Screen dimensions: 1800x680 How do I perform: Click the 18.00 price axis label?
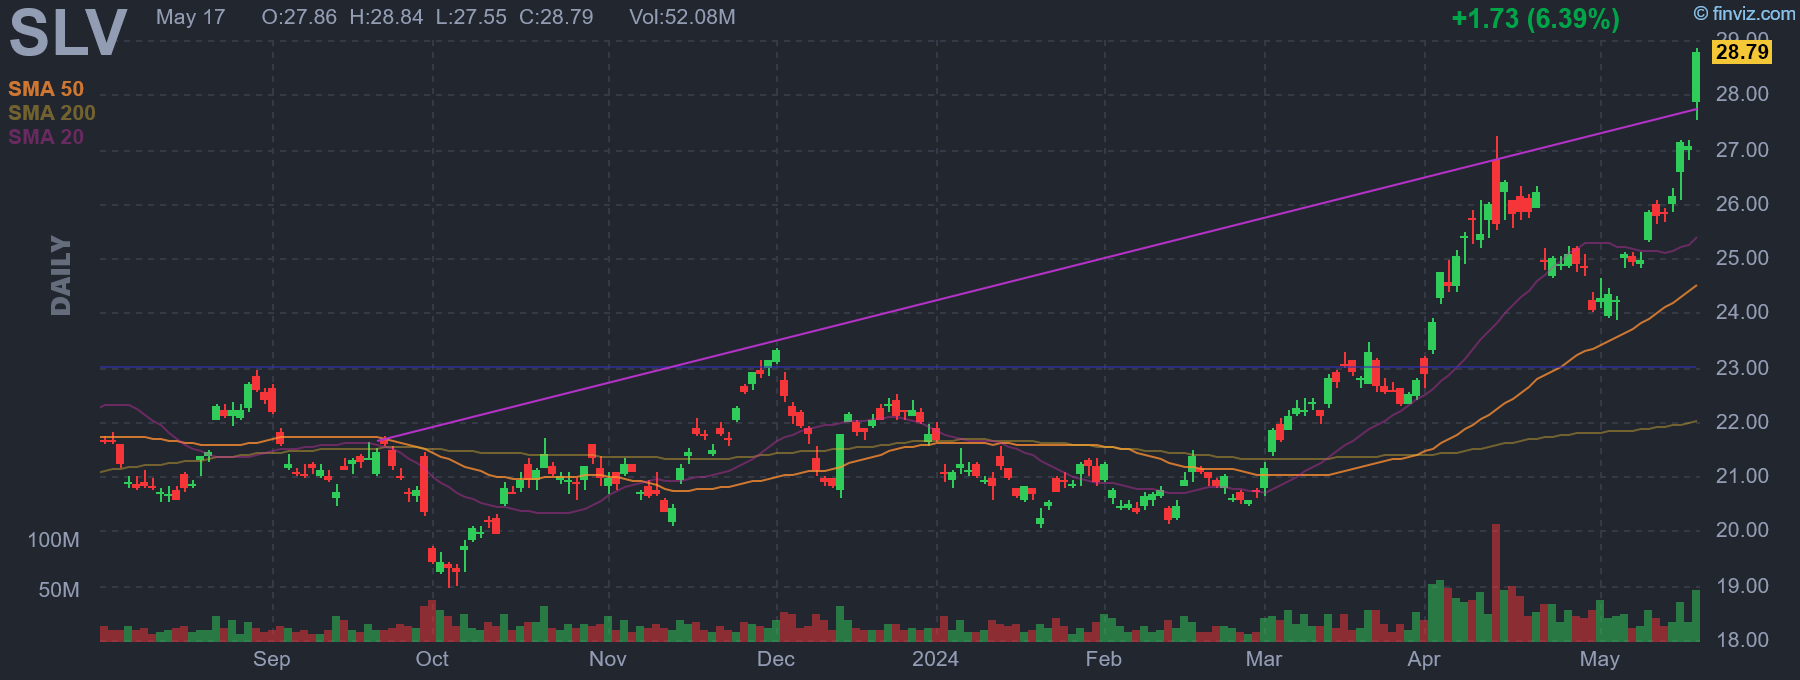pyautogui.click(x=1742, y=640)
